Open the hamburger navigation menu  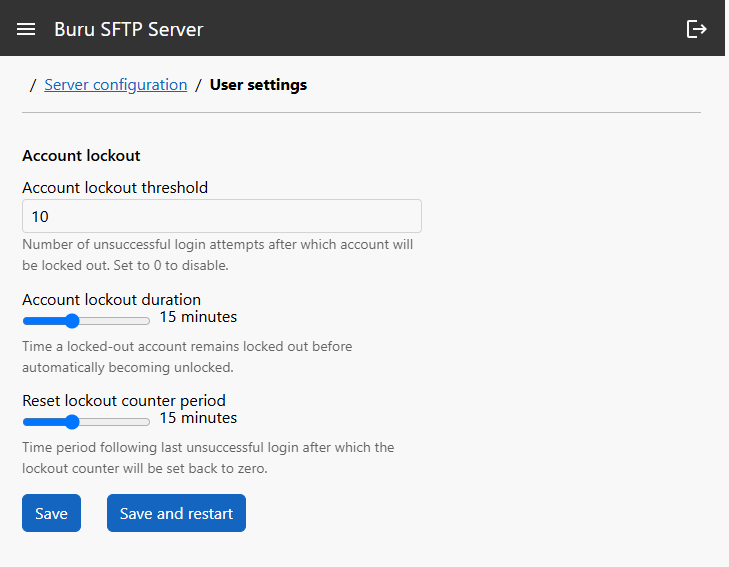pos(26,29)
